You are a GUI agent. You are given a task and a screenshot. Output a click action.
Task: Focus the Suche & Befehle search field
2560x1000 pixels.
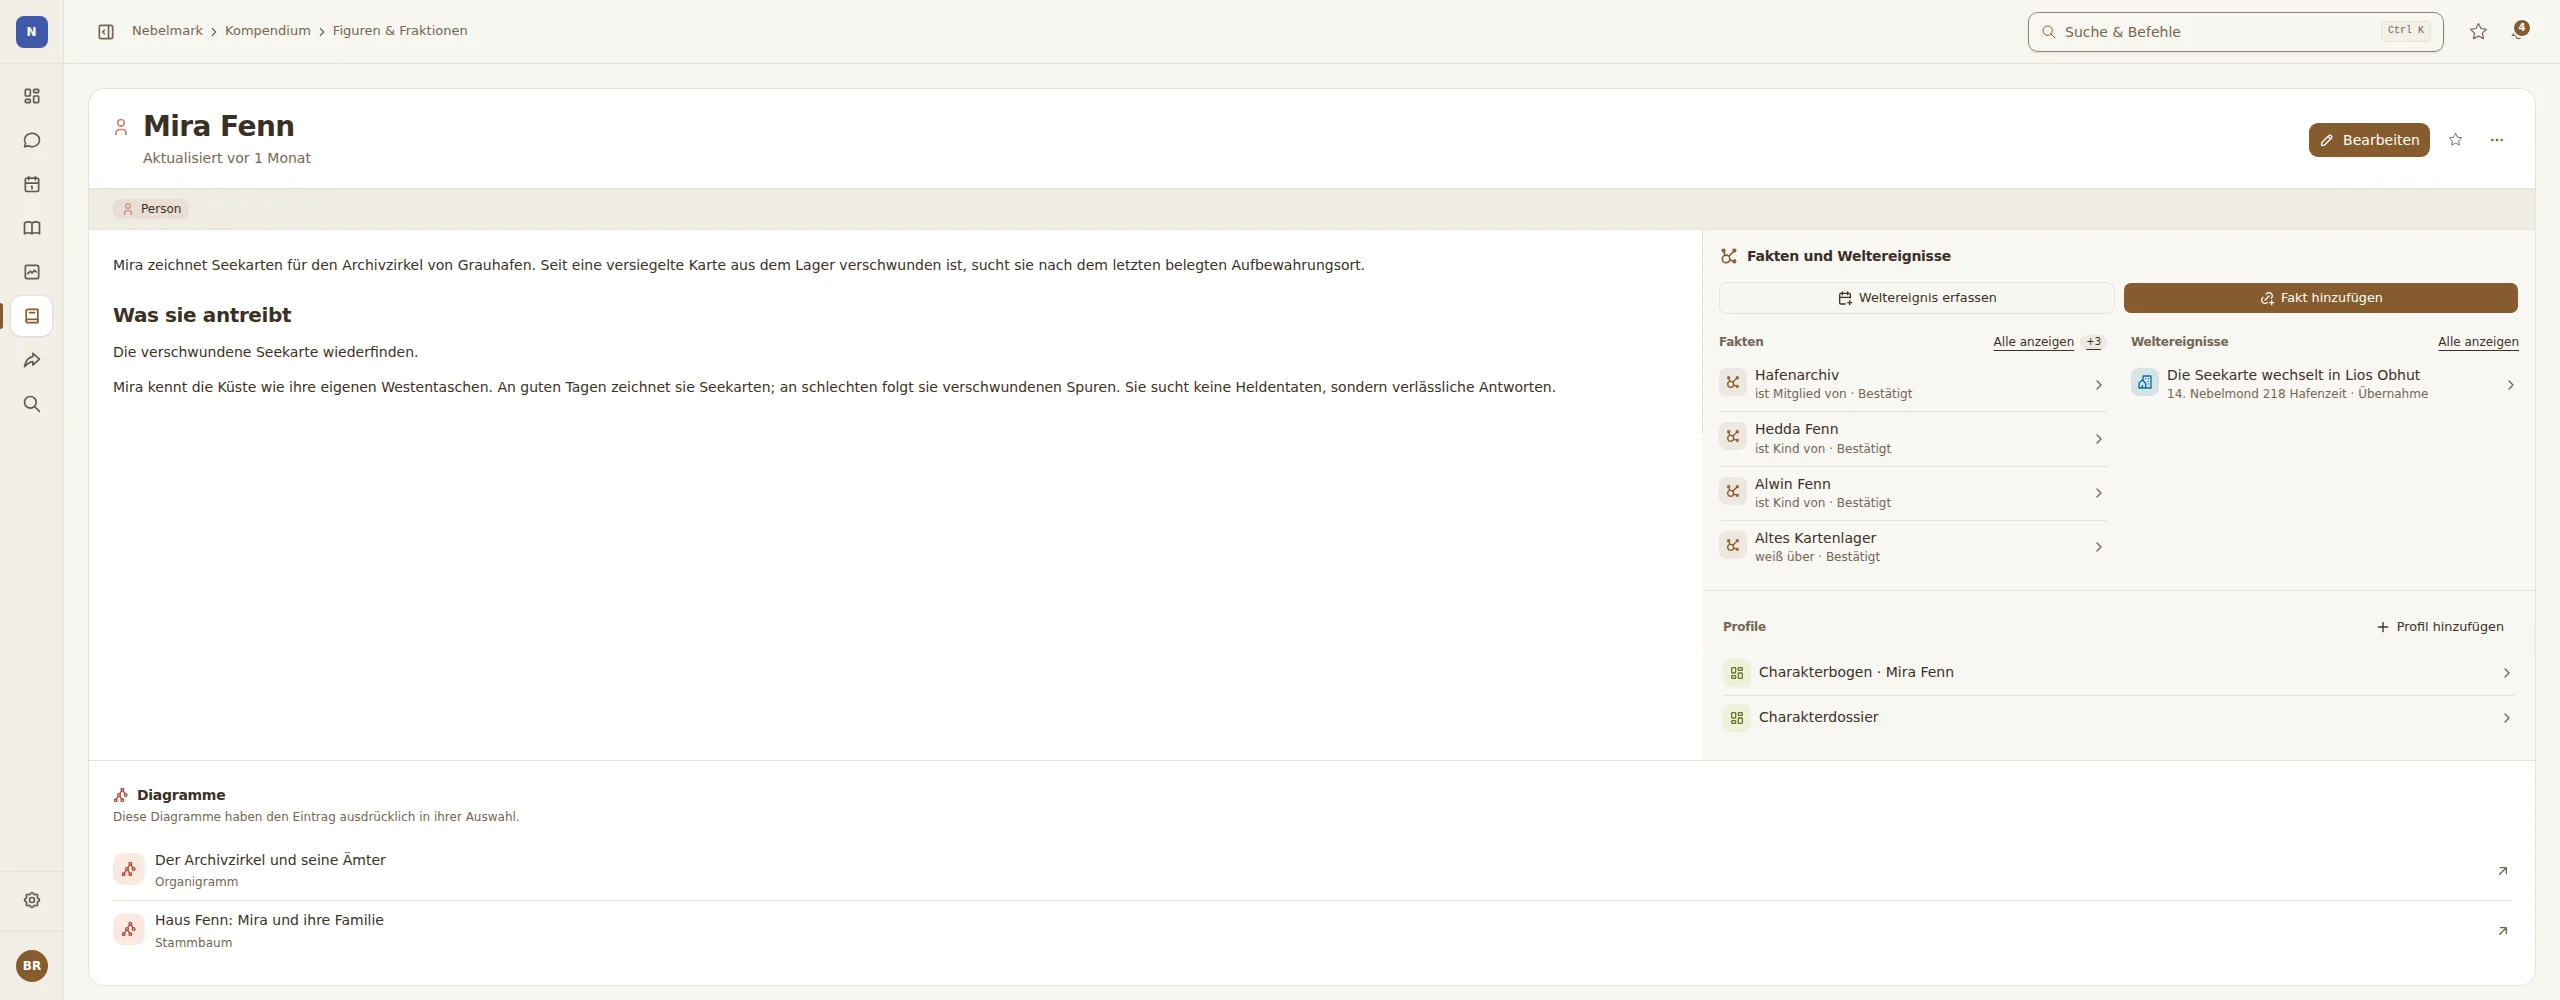(x=2235, y=32)
